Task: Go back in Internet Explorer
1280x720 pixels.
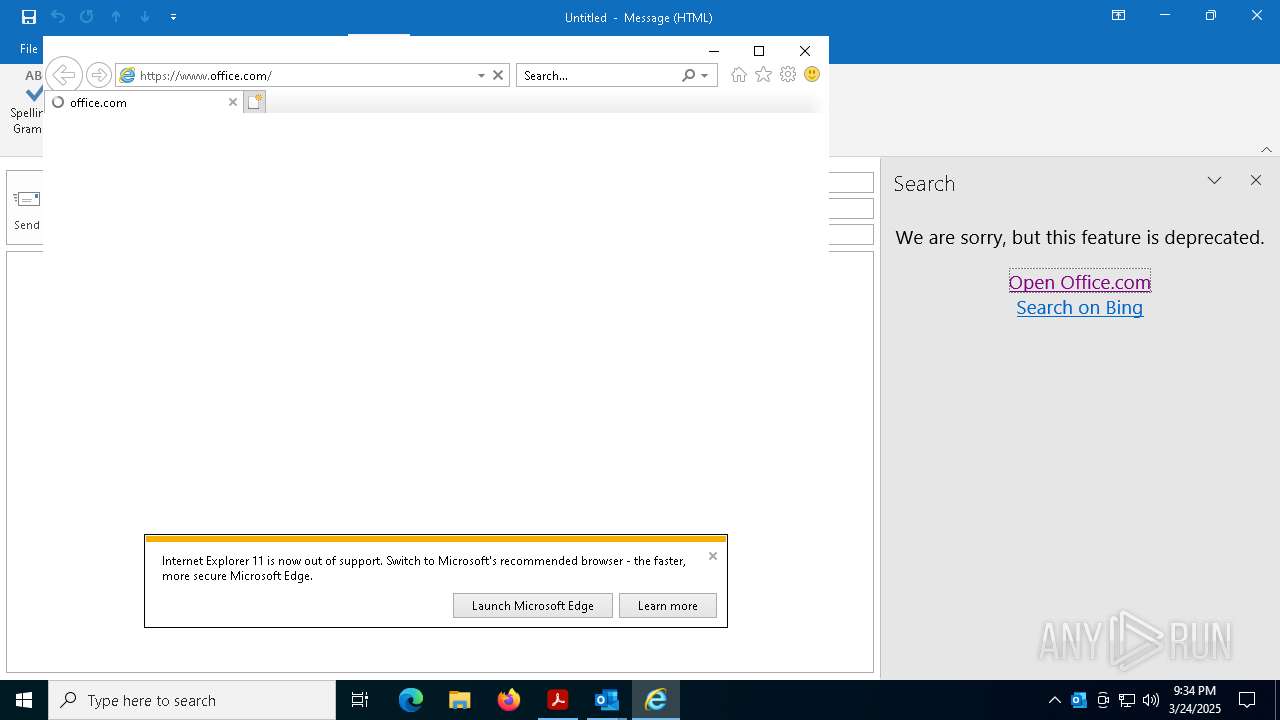Action: tap(63, 75)
